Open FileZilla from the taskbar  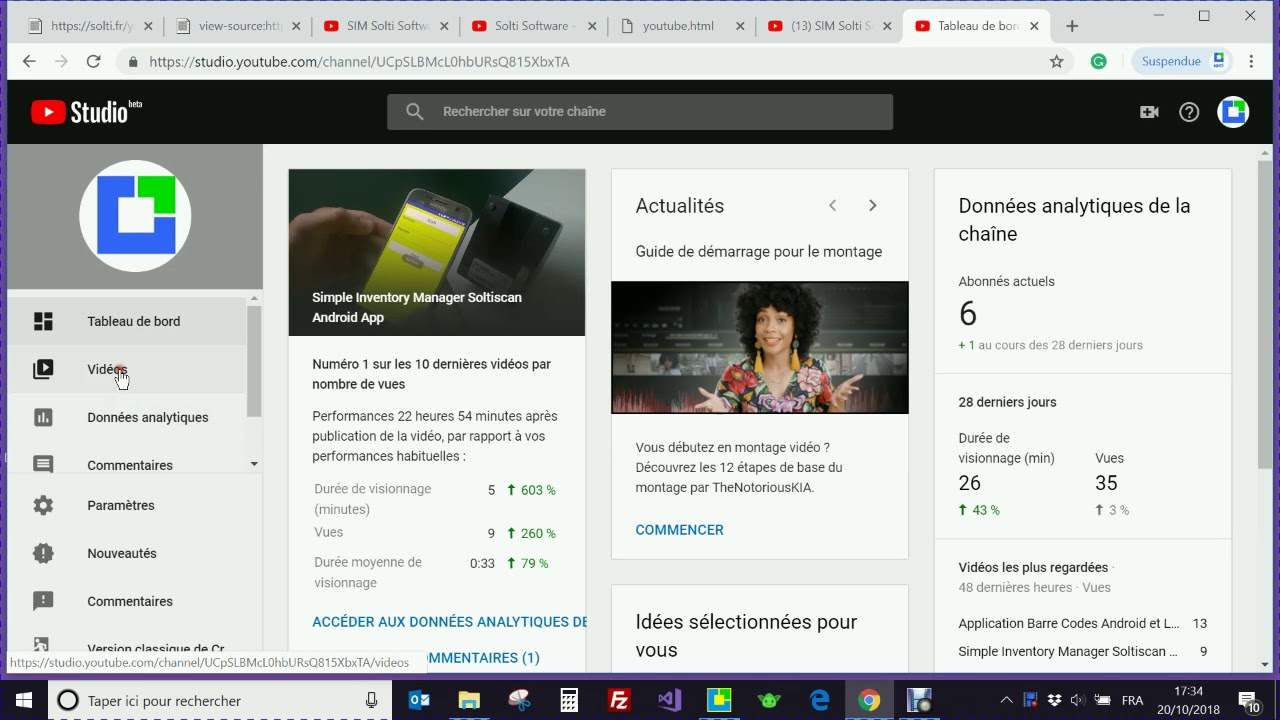coord(619,700)
